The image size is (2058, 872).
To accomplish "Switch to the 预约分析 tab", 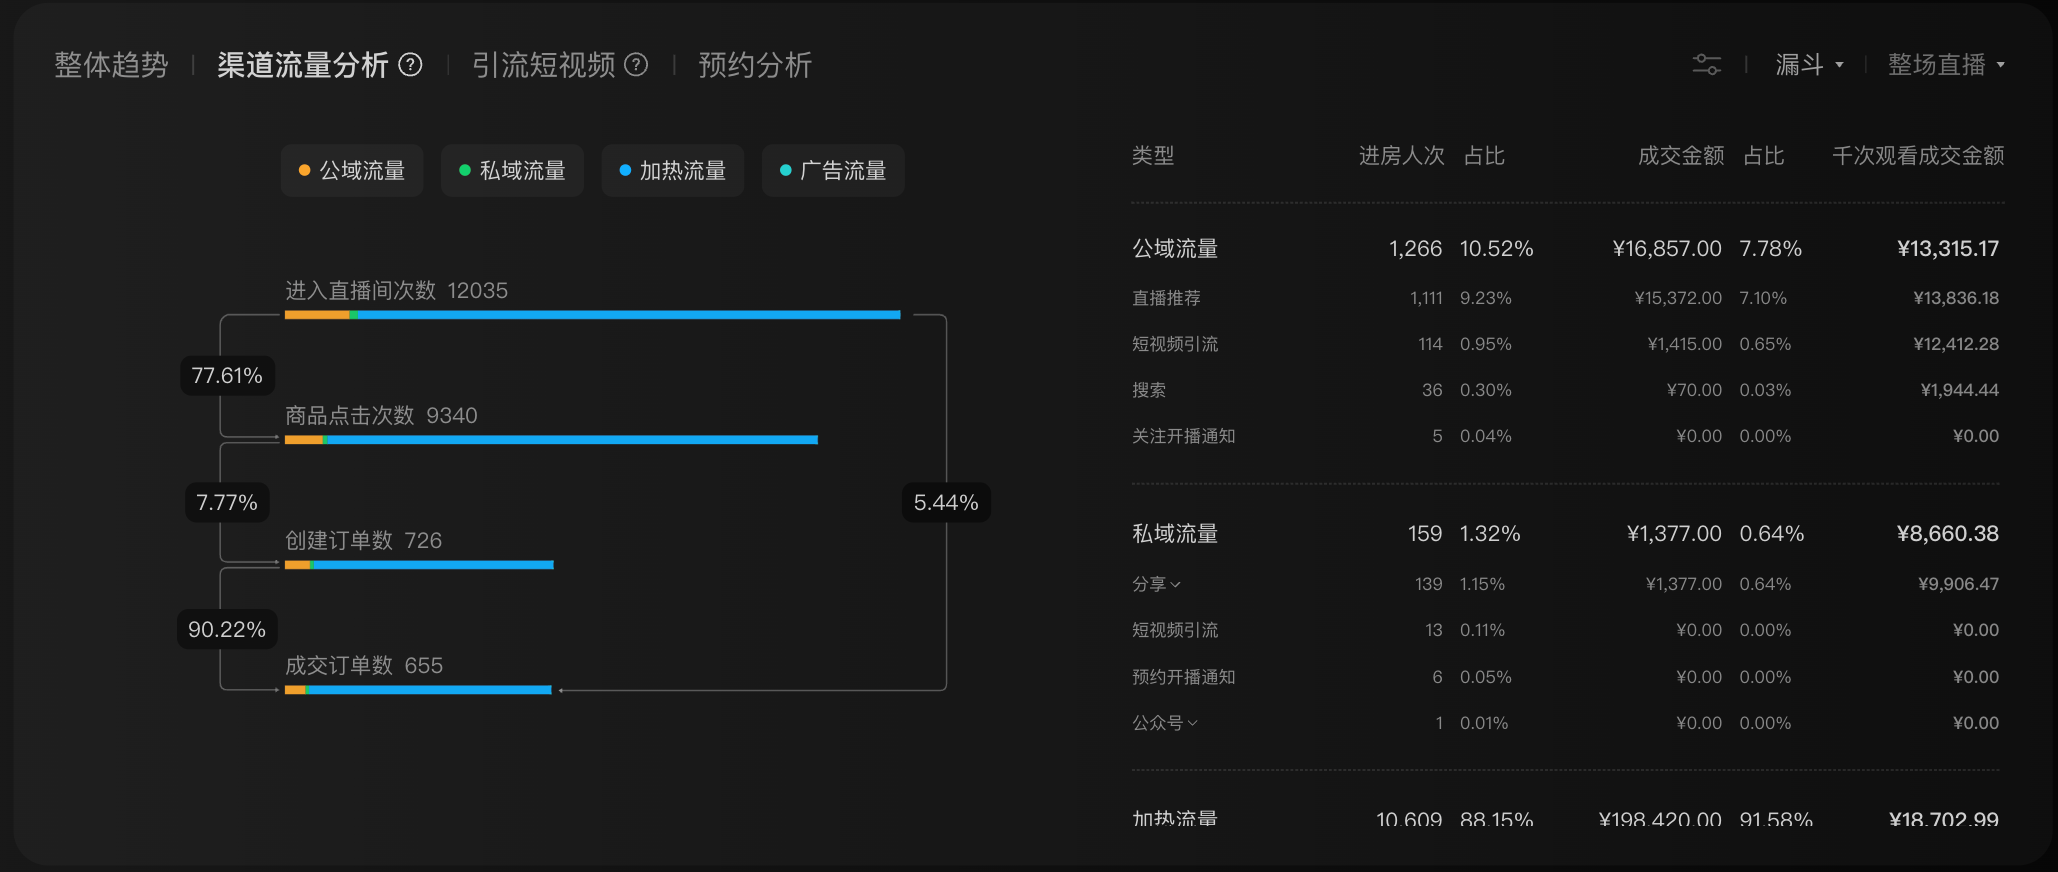I will [755, 65].
